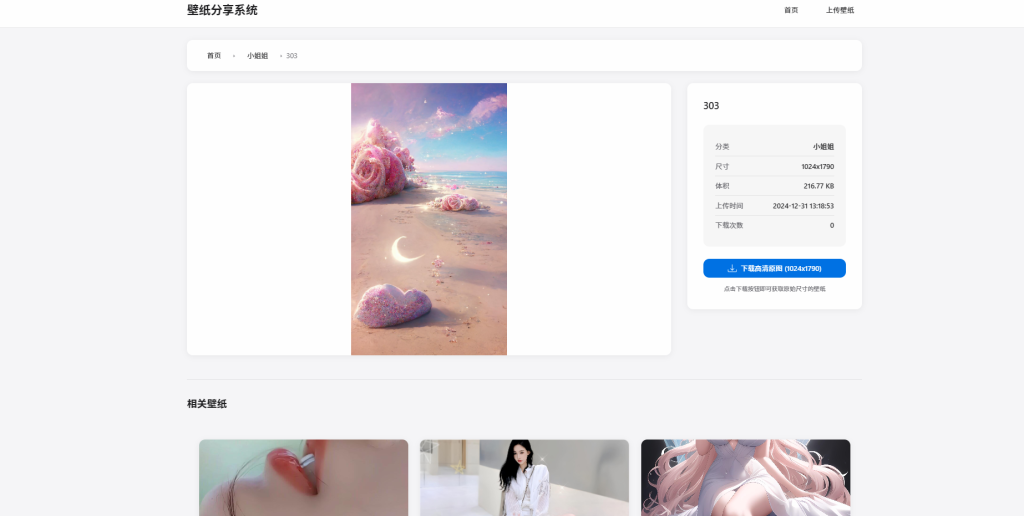Open the related wallpaper of woman in white

coord(524,478)
